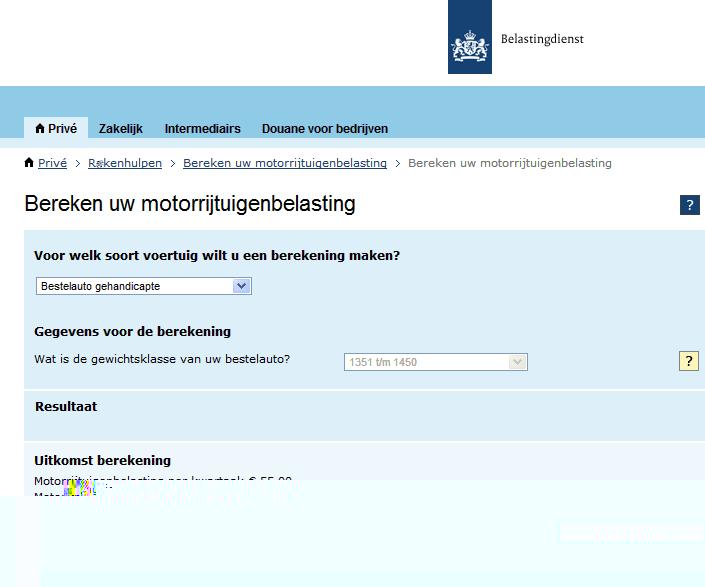This screenshot has height=587, width=705.
Task: Click the question about voertuig soort
Action: pyautogui.click(x=217, y=255)
